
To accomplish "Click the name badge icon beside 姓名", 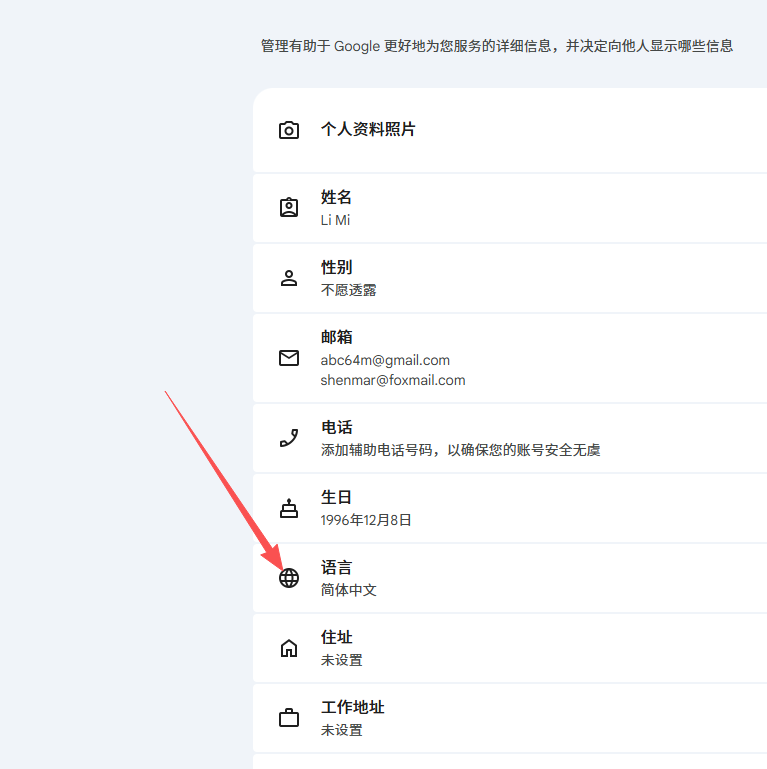I will (x=289, y=208).
